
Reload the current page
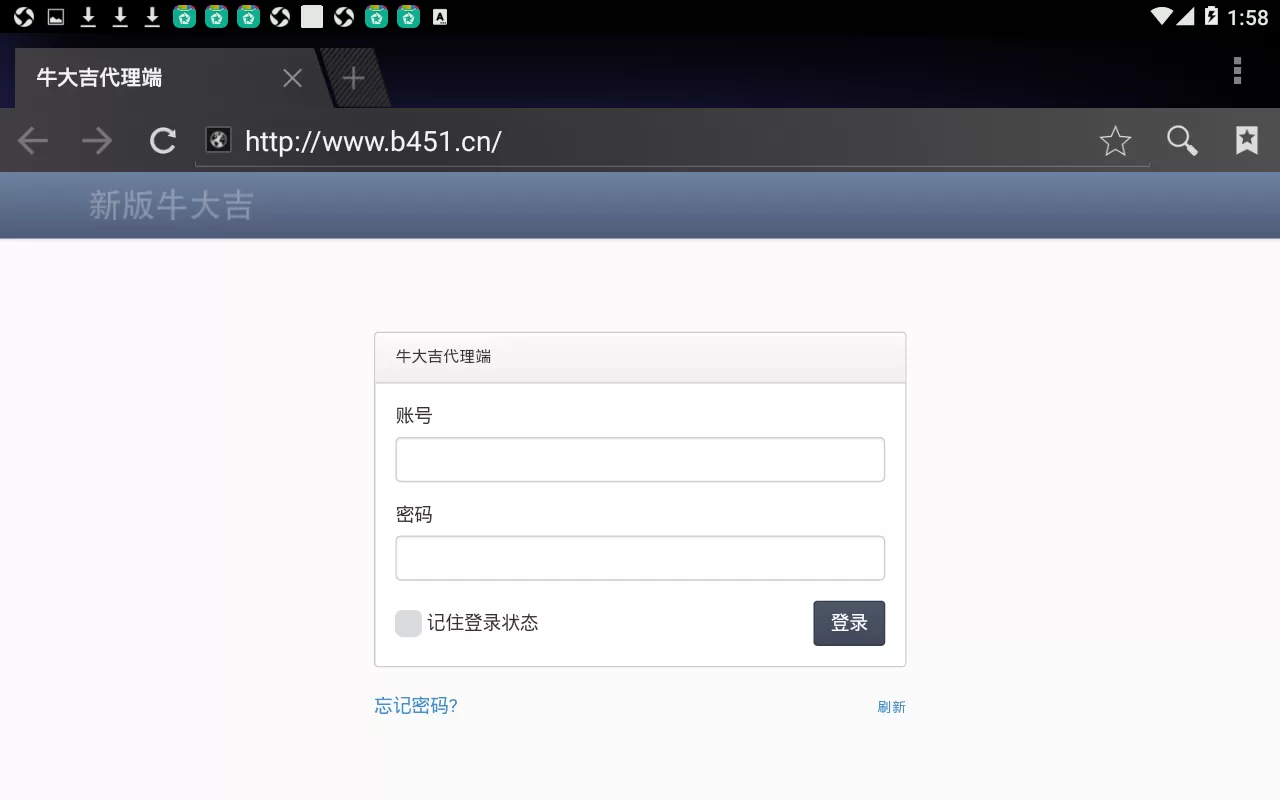pos(162,140)
